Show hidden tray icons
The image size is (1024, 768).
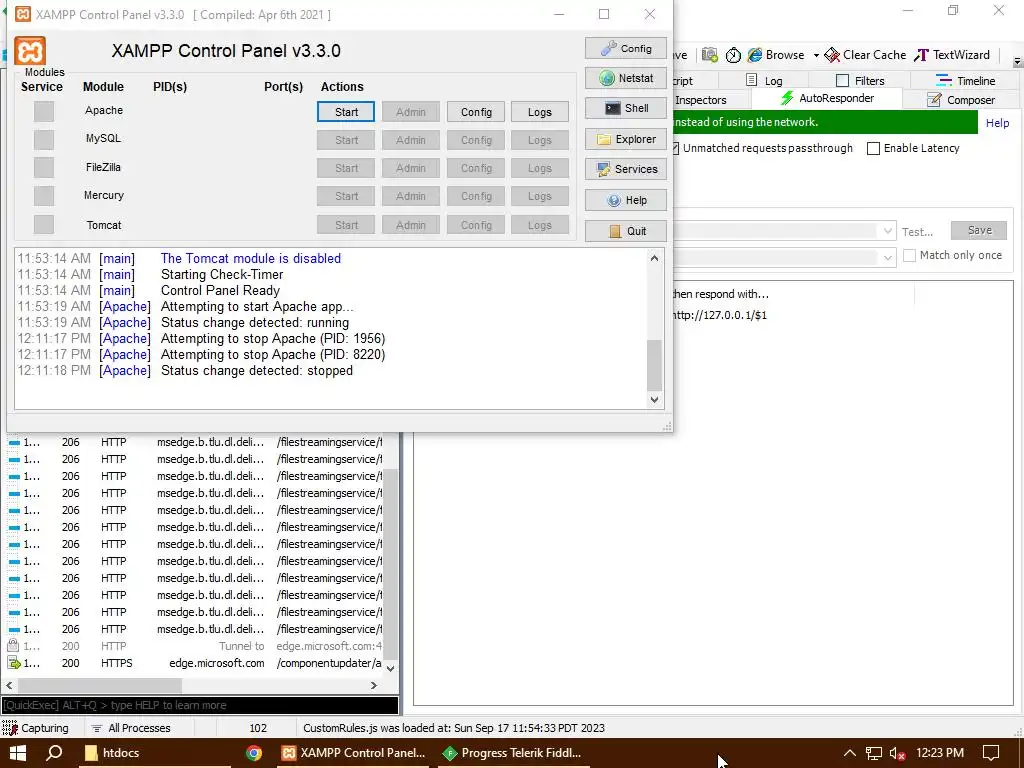point(850,753)
